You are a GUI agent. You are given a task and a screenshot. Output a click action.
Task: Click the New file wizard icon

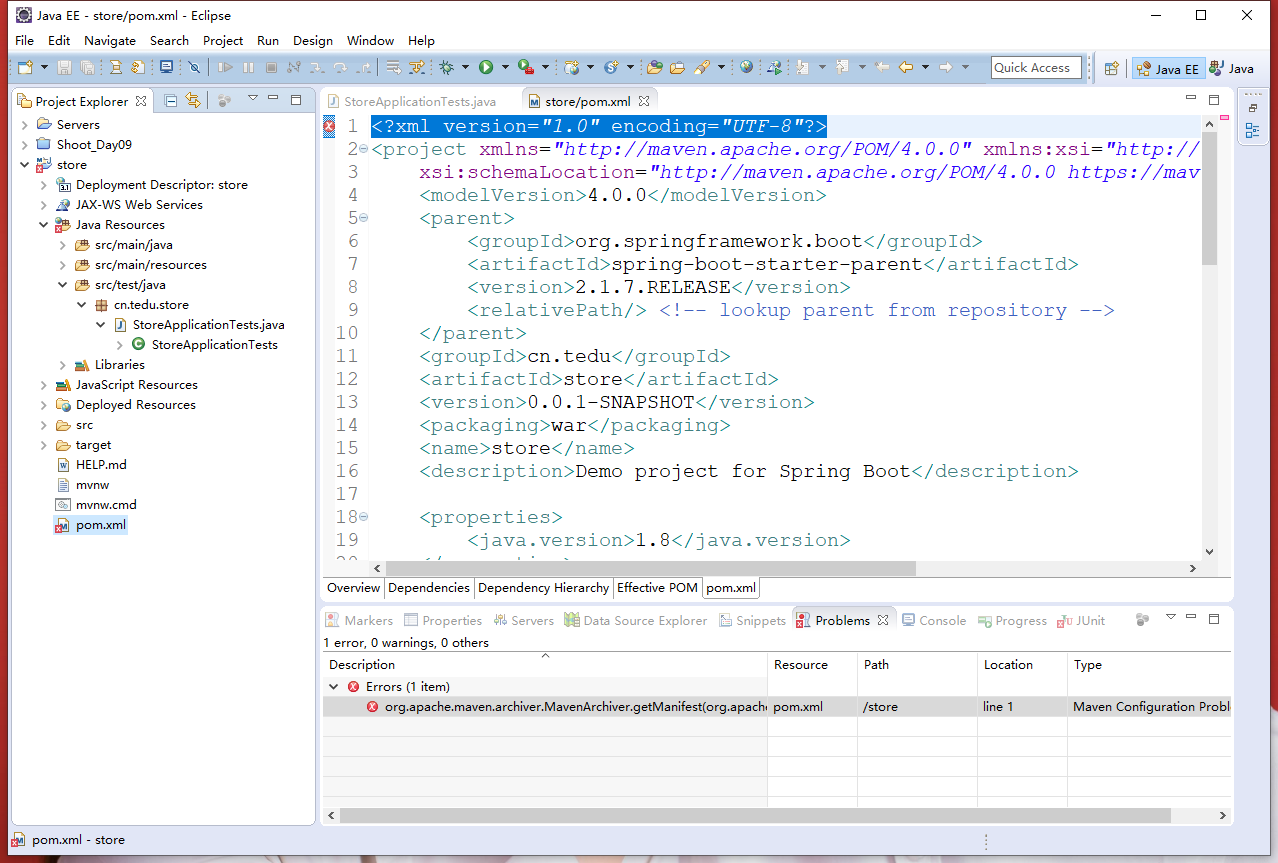25,67
